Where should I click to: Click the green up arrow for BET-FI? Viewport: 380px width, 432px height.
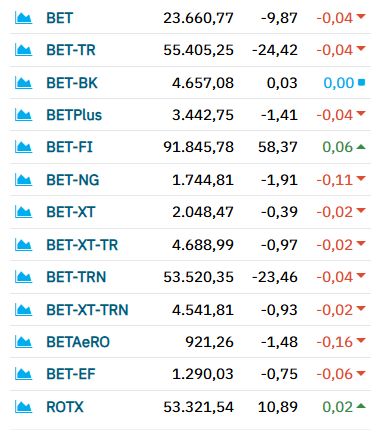click(x=361, y=147)
